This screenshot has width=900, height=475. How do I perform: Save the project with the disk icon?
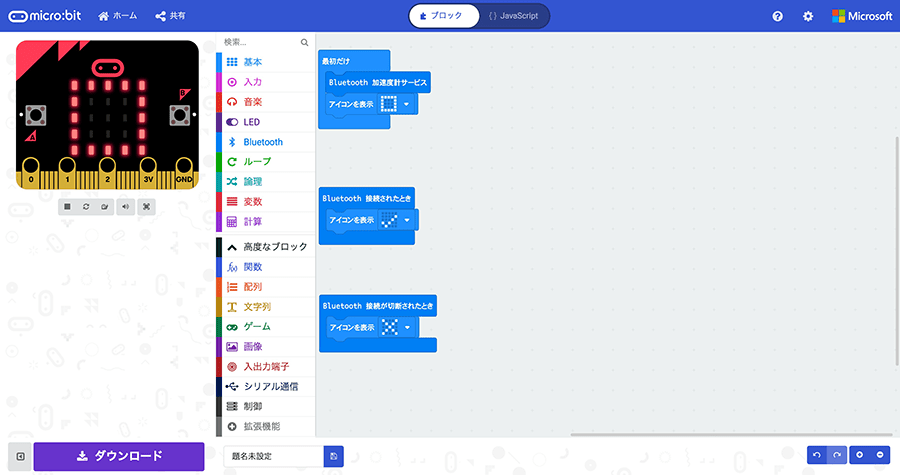[333, 457]
